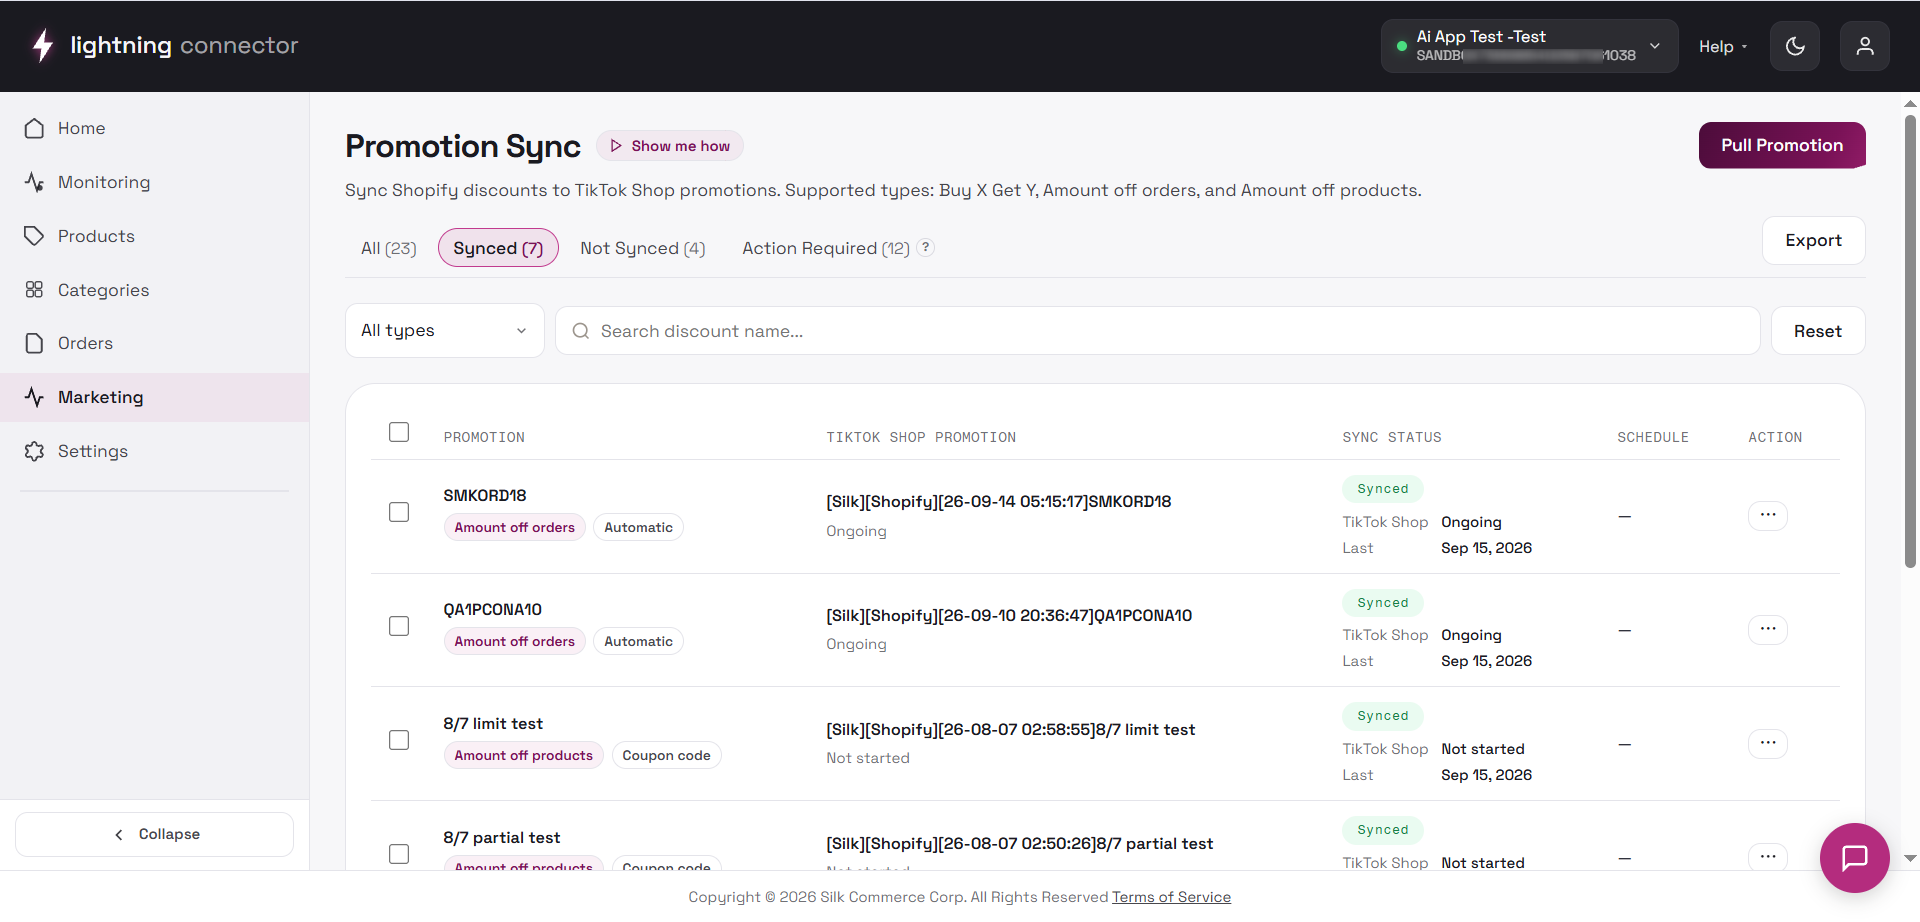Click the scrollbar down arrow

(1910, 858)
